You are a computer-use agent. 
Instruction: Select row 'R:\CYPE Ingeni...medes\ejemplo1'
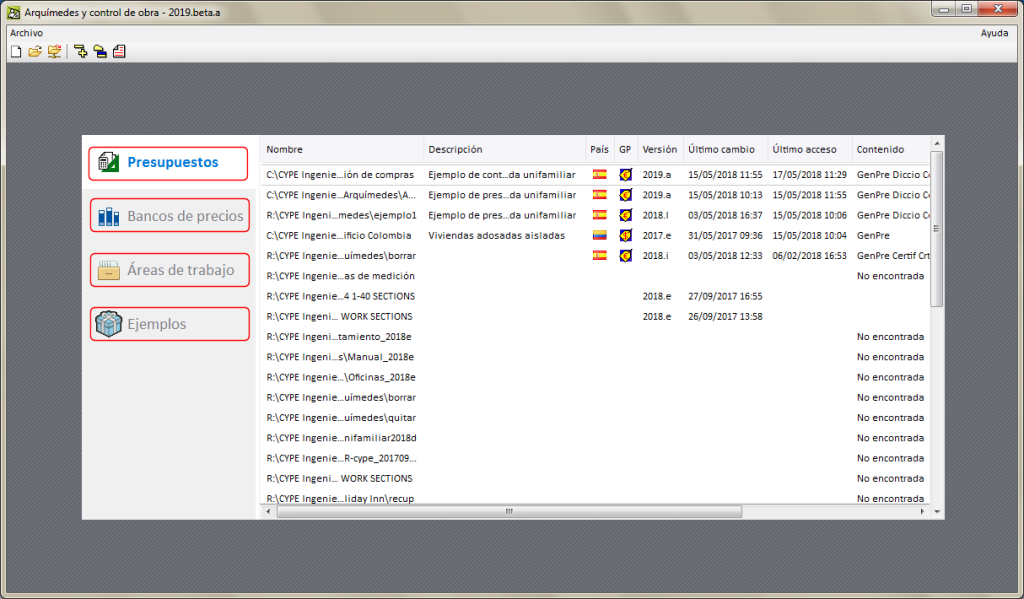click(x=595, y=215)
